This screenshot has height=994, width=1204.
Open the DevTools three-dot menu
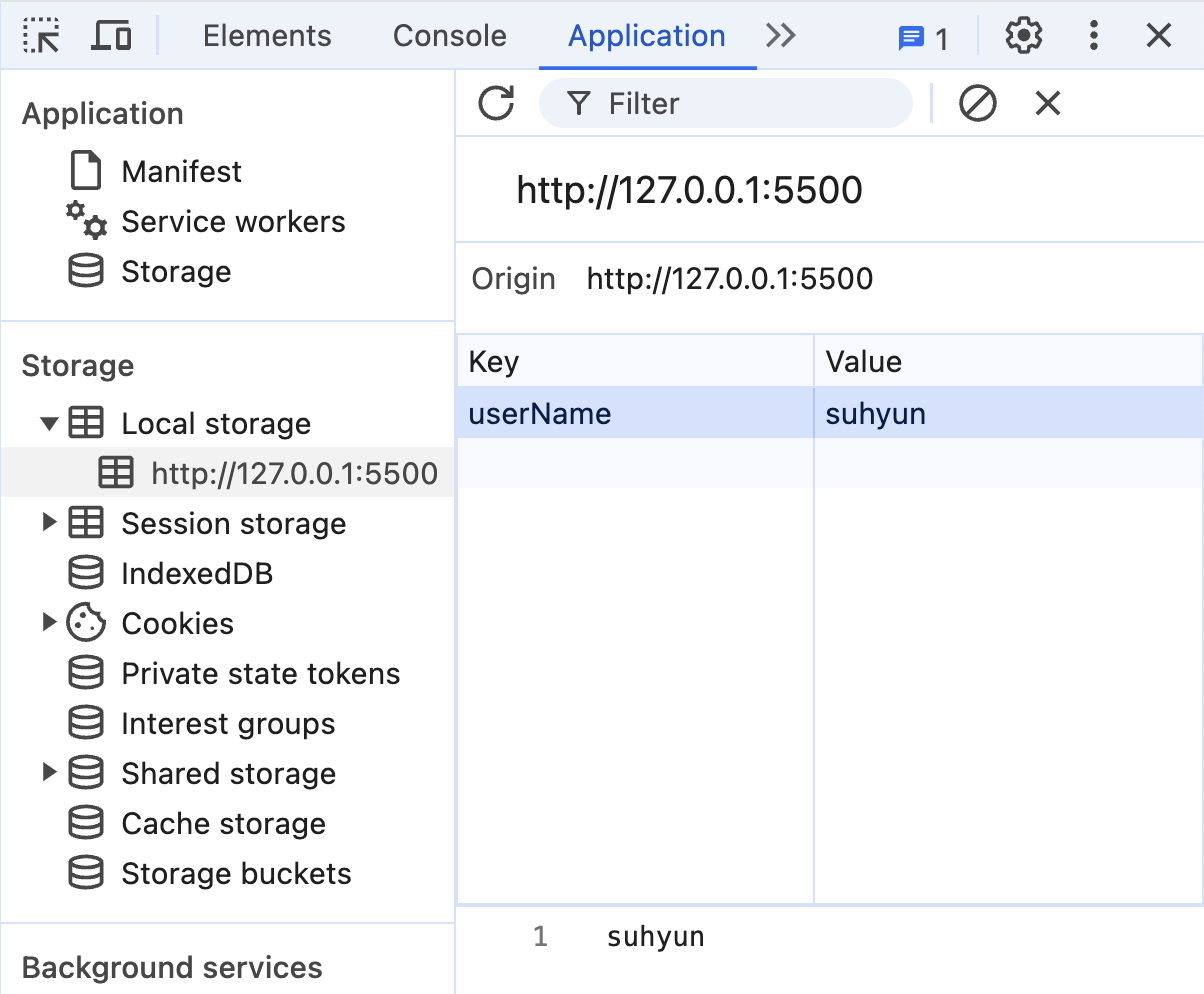tap(1094, 36)
